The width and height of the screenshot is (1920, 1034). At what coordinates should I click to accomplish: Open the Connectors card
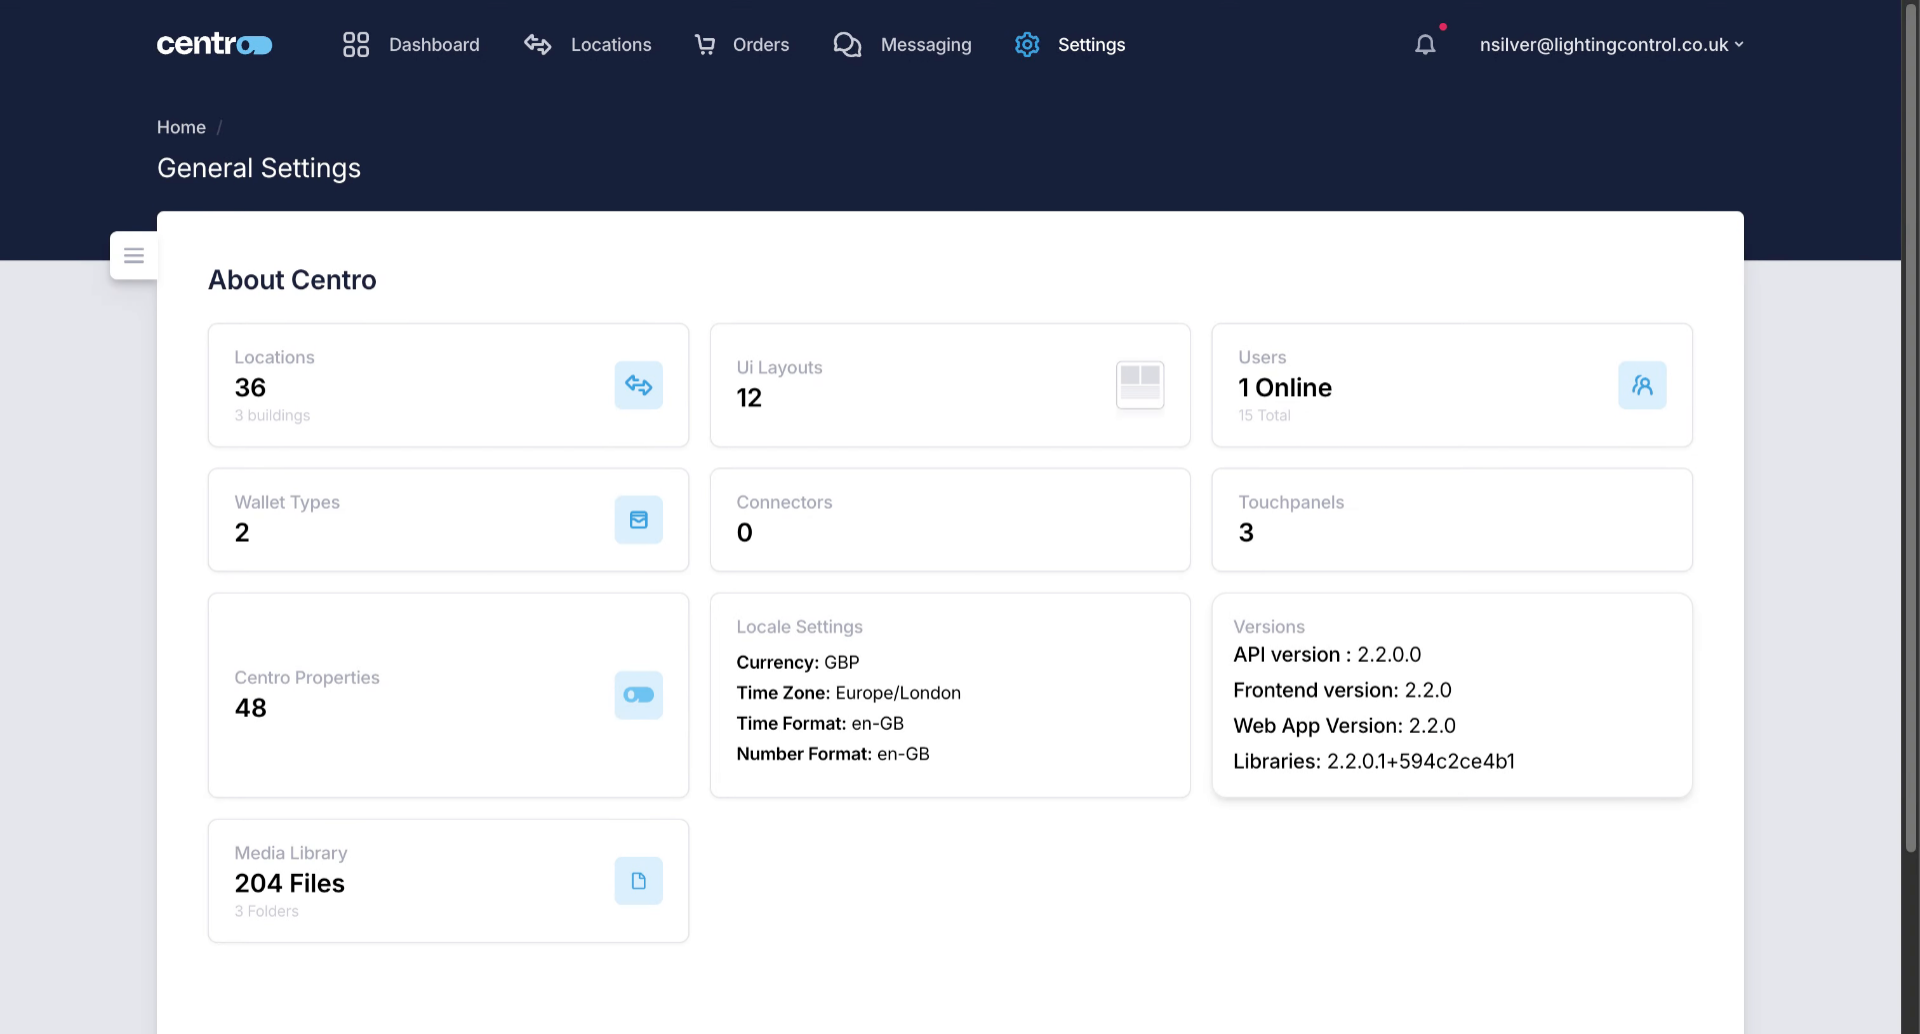[x=949, y=519]
